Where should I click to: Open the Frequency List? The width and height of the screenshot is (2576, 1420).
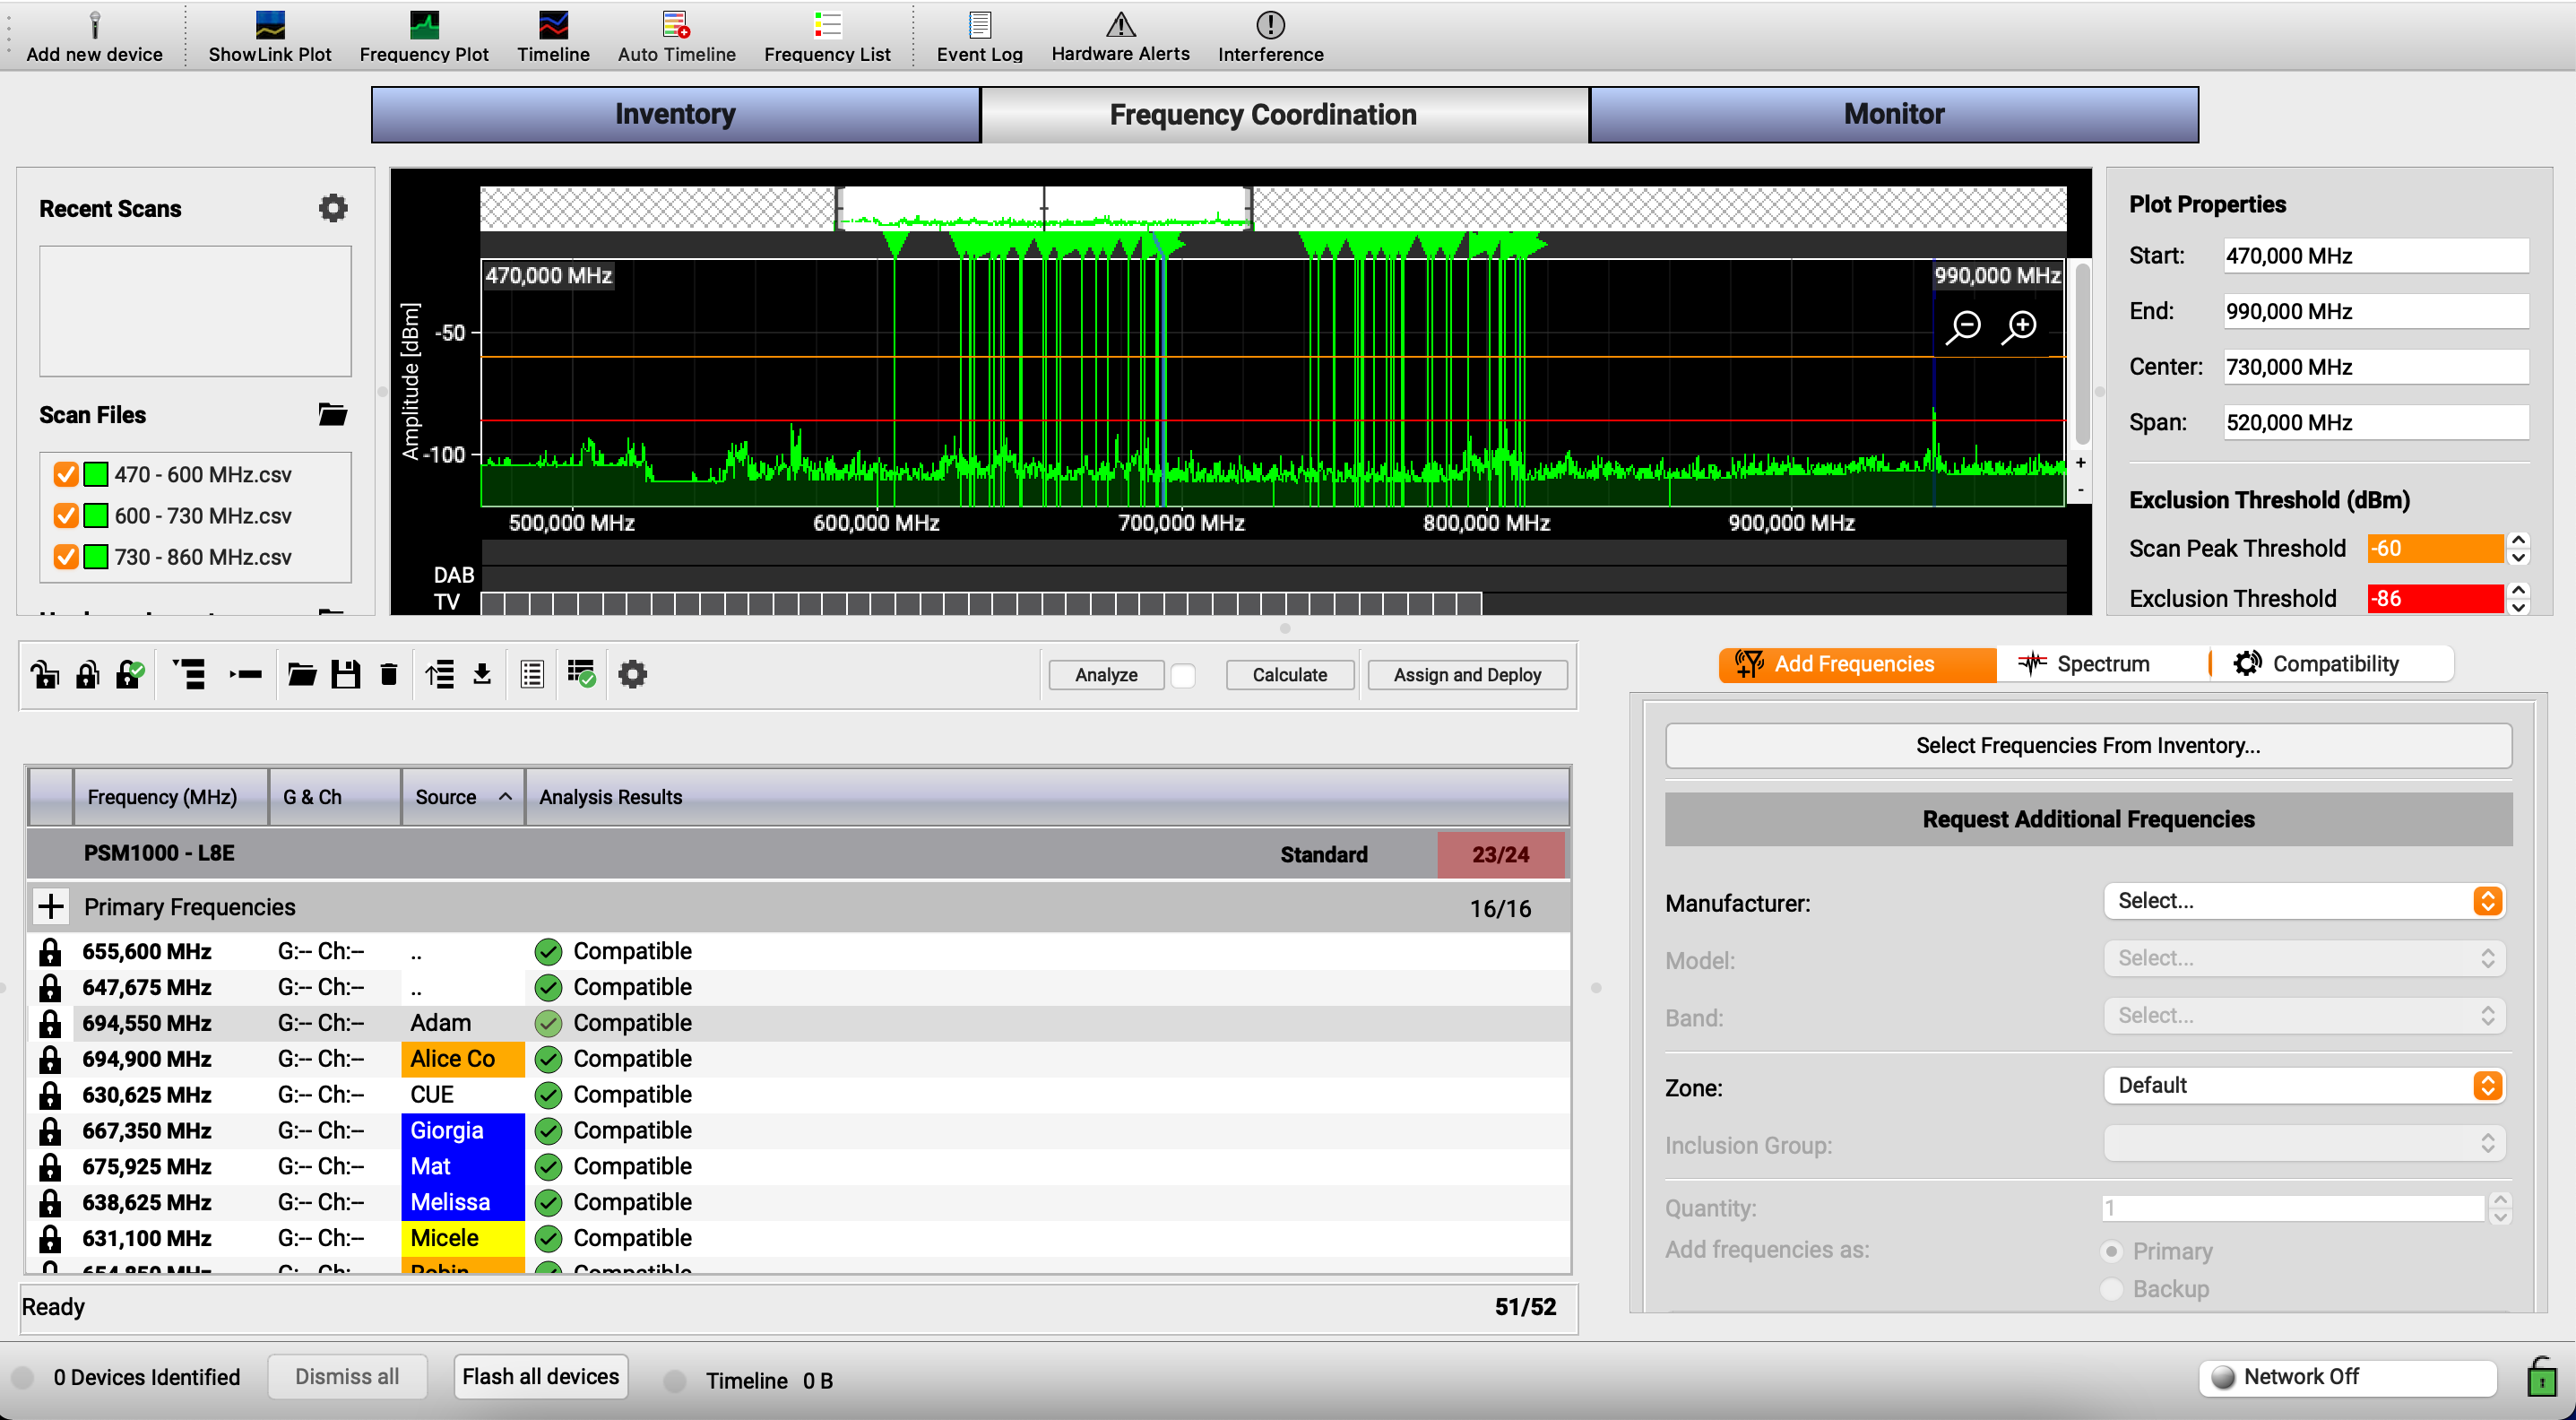[x=826, y=33]
